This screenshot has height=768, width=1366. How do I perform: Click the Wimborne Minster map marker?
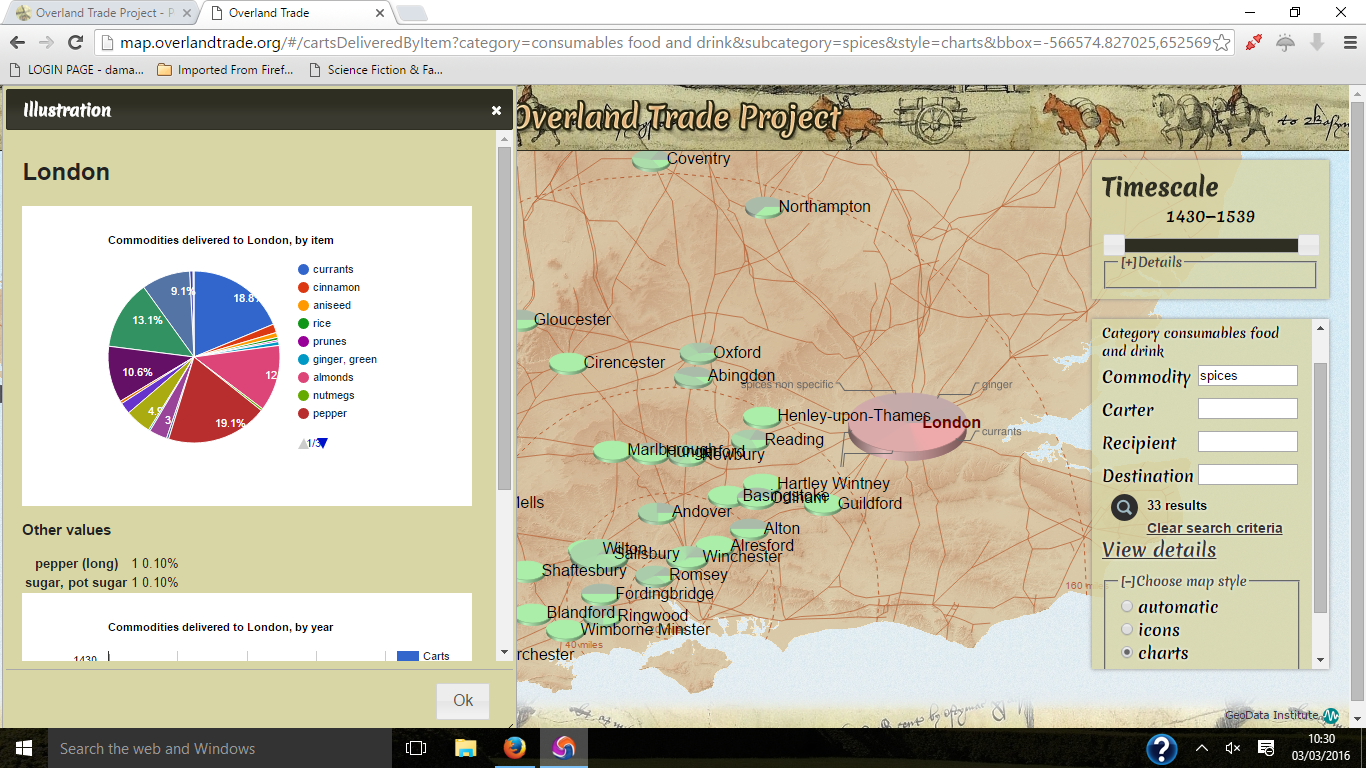coord(565,631)
